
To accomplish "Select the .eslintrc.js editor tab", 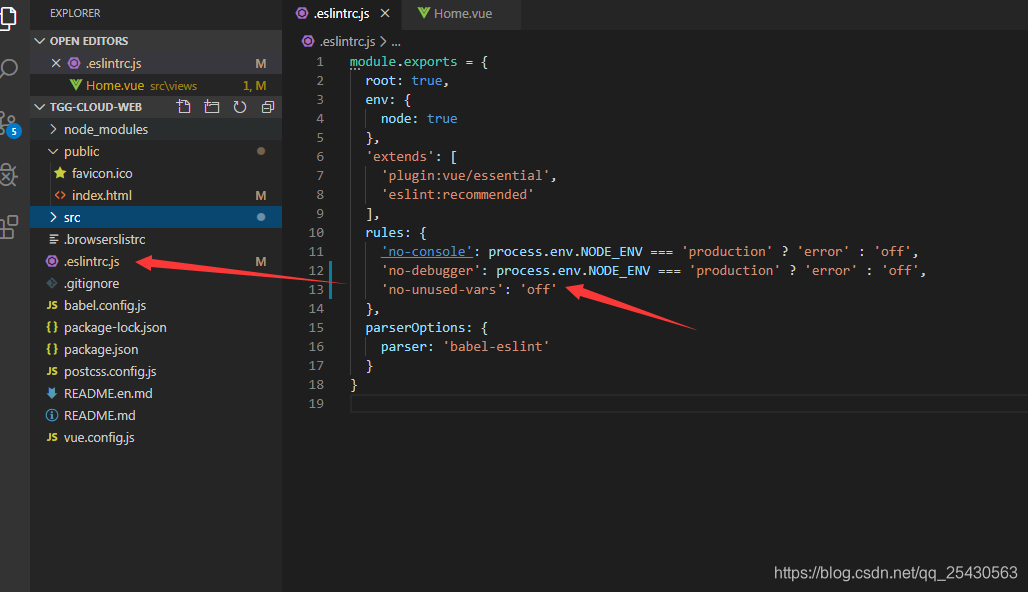I will click(341, 14).
